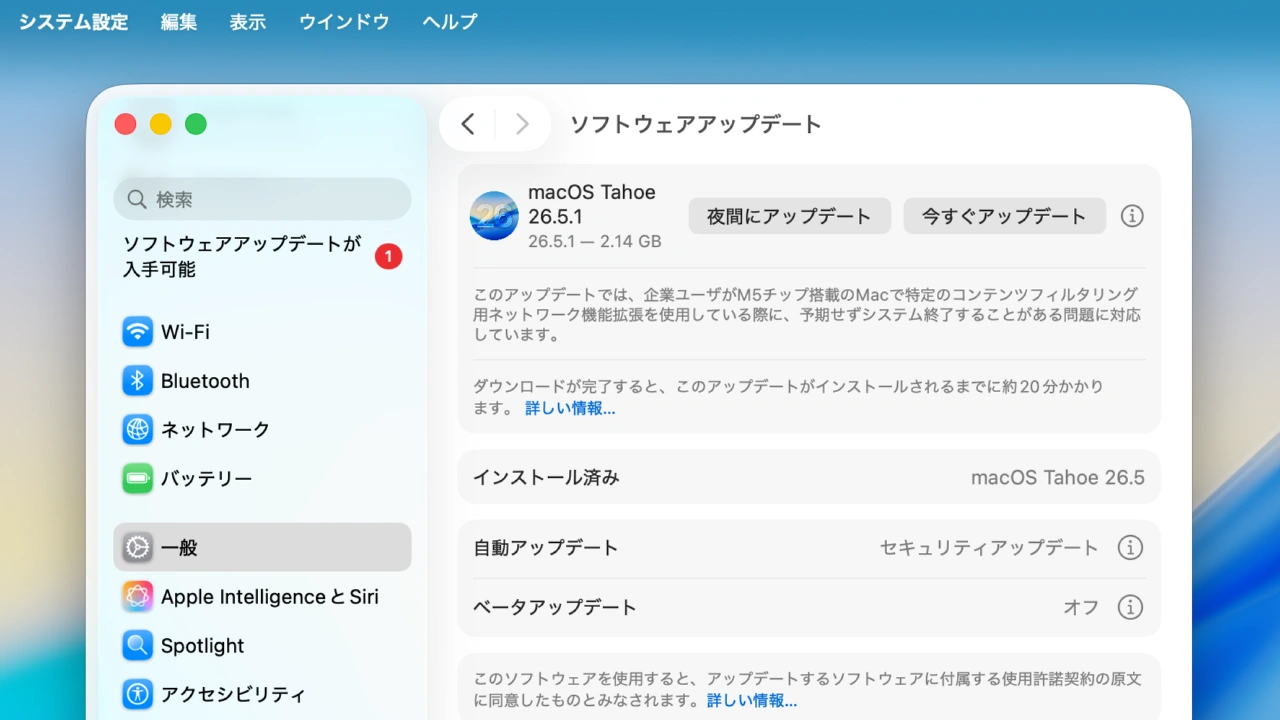
Task: Click the macOS Tahoe 26 update icon
Action: pyautogui.click(x=494, y=216)
